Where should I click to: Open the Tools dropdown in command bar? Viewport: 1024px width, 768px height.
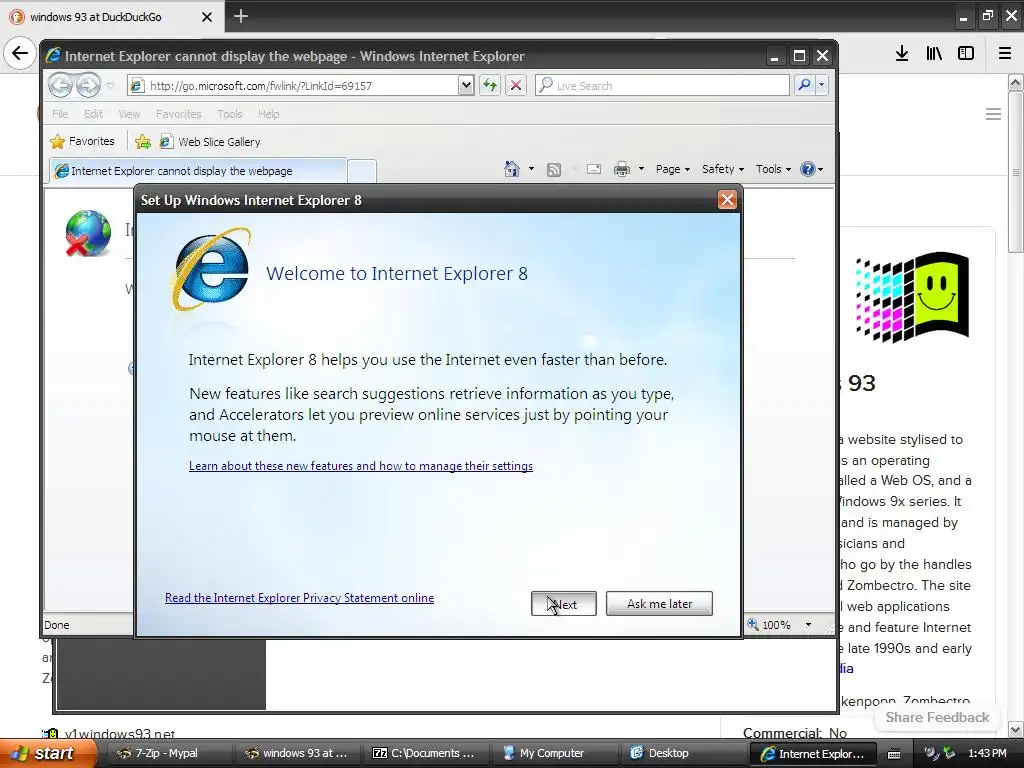[773, 169]
